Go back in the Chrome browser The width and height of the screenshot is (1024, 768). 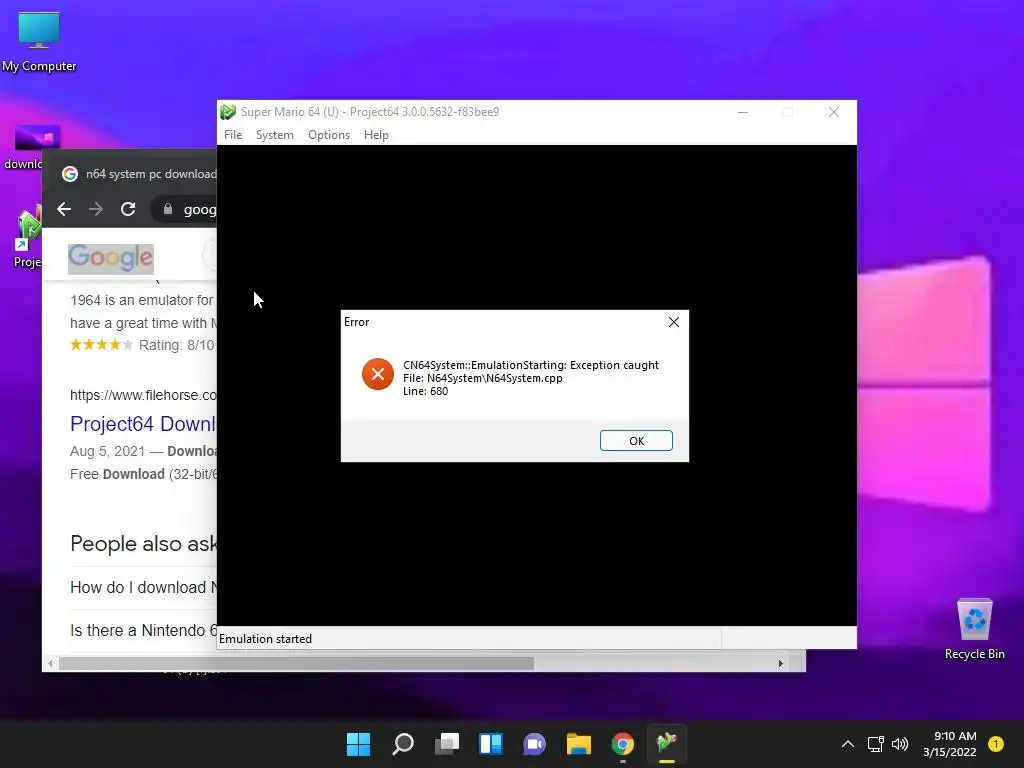click(64, 209)
